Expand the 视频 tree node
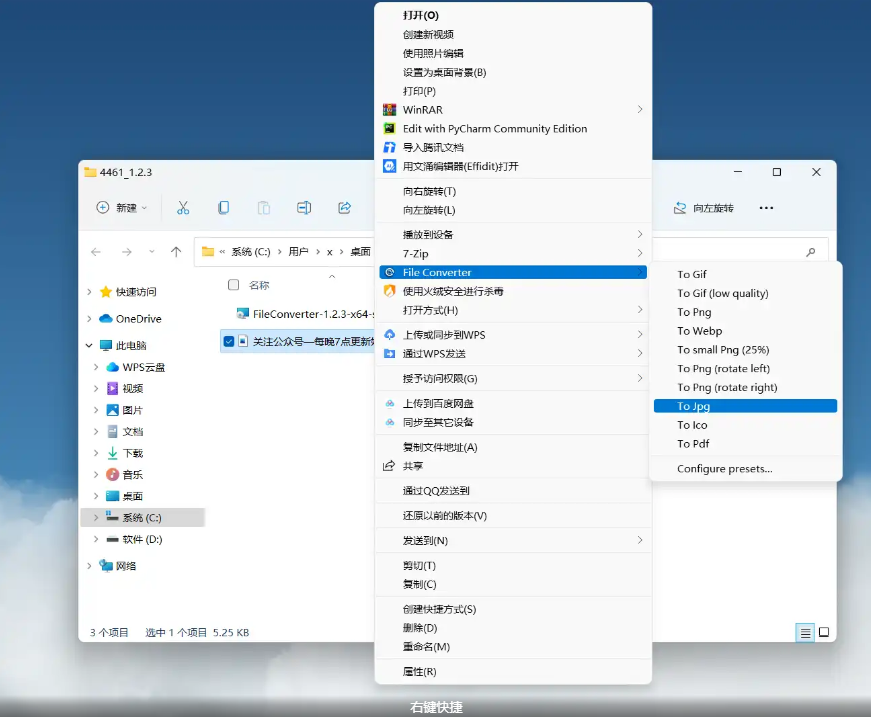 click(96, 388)
